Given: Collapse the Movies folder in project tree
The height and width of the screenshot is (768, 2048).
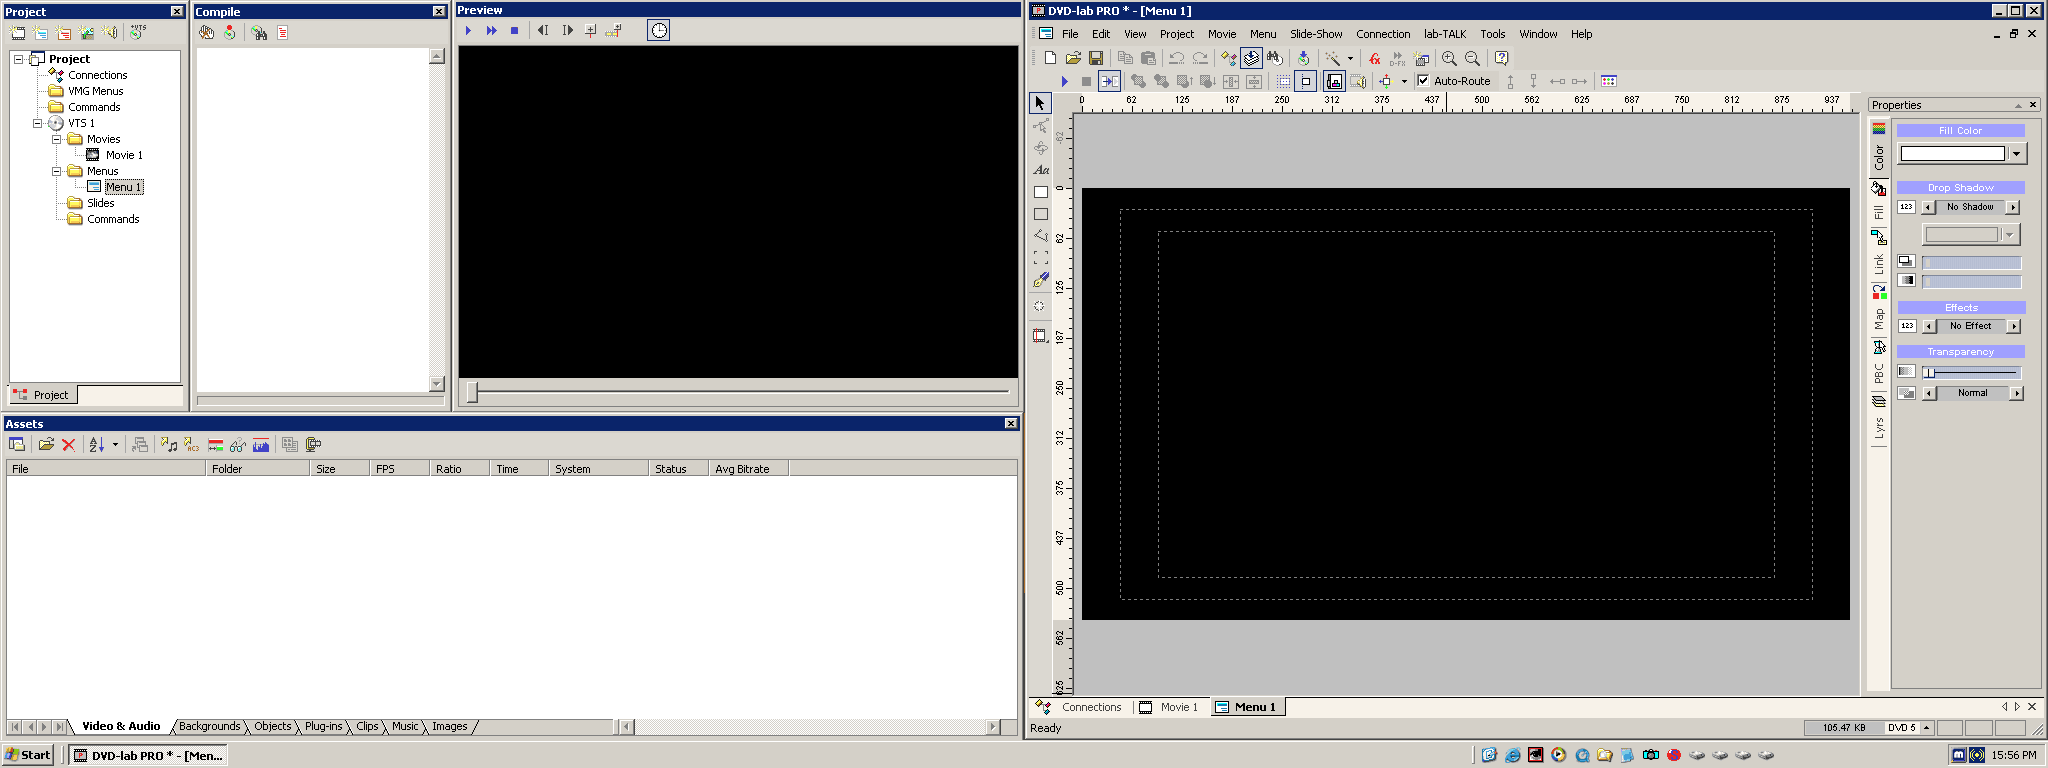Looking at the screenshot, I should (x=57, y=139).
